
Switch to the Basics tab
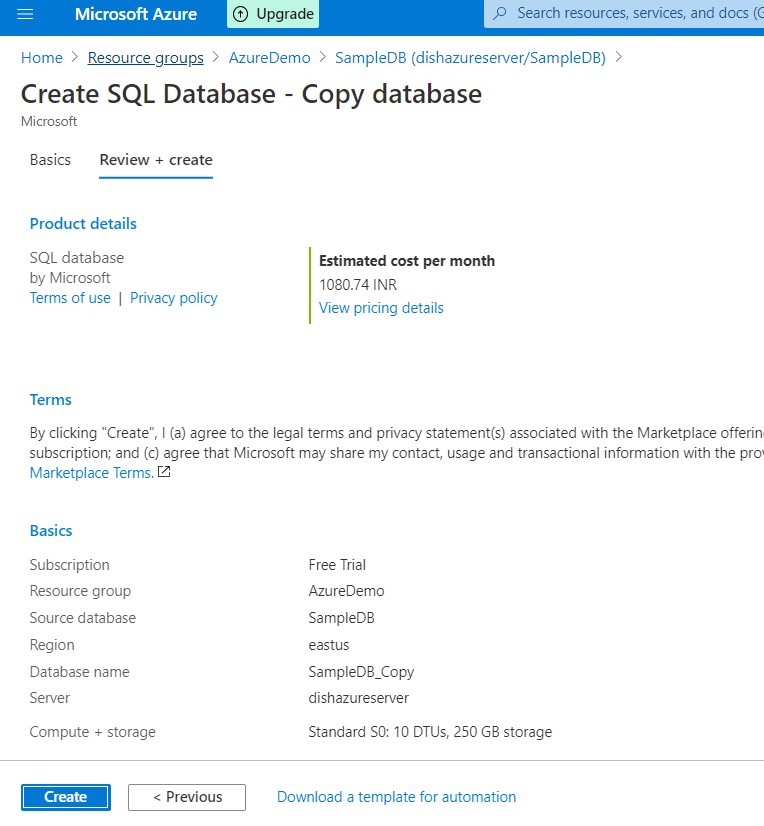click(x=50, y=160)
